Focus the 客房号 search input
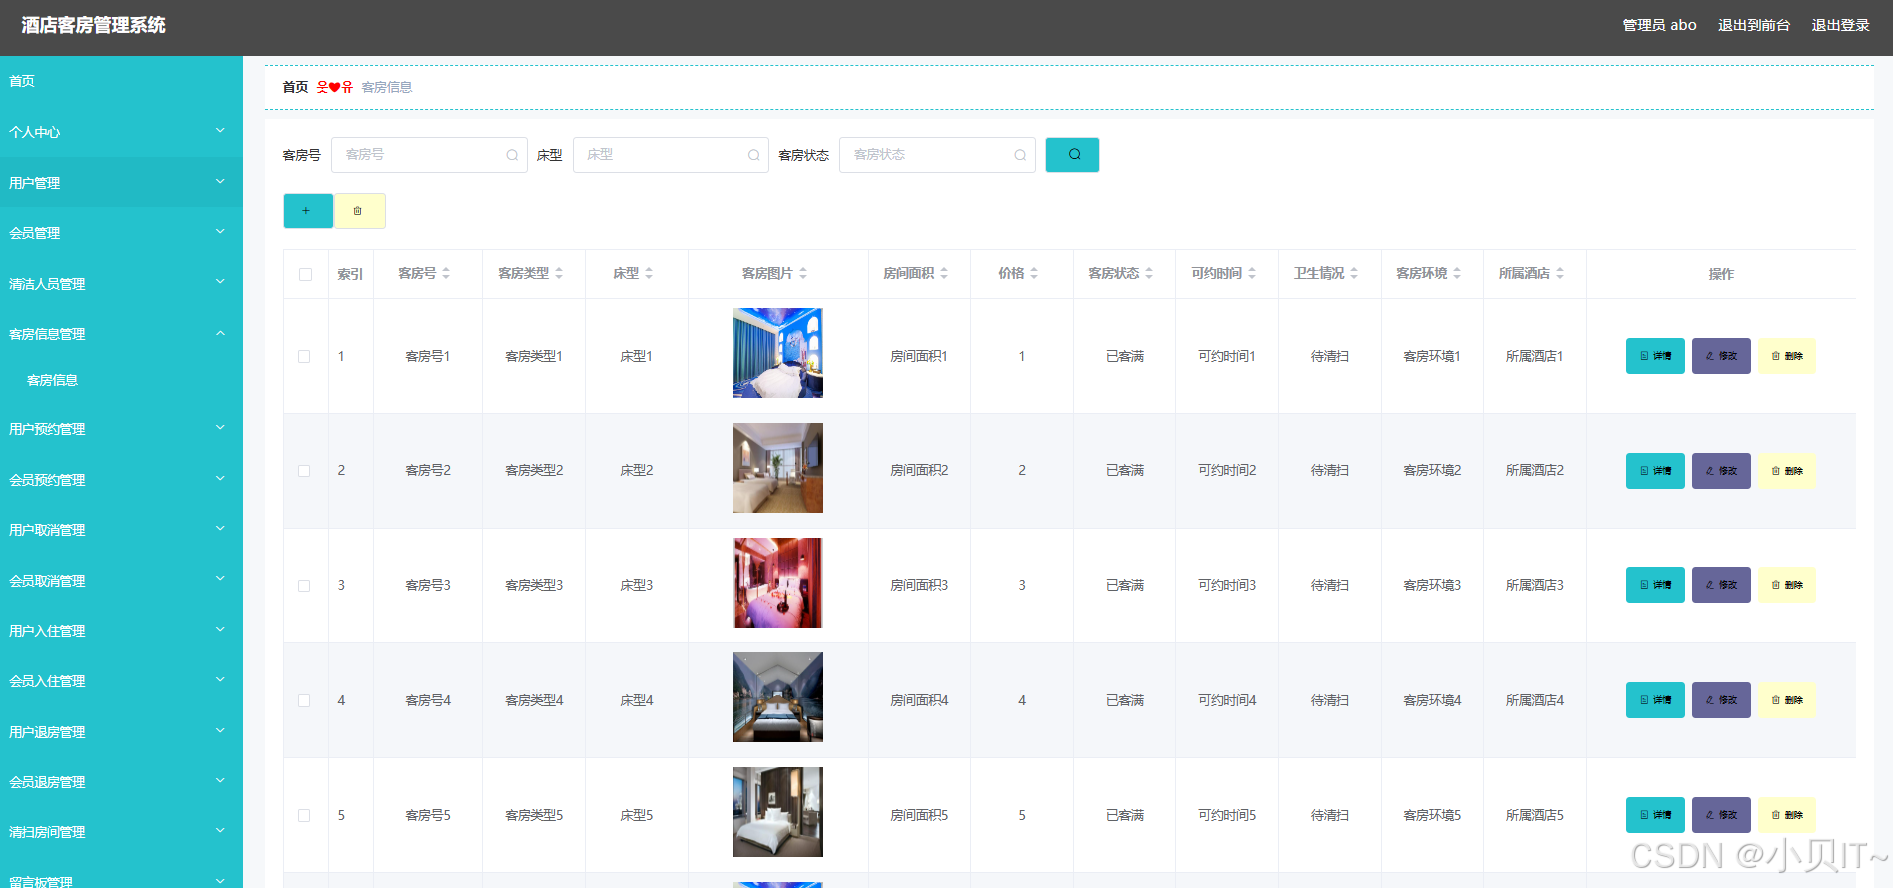 pyautogui.click(x=429, y=155)
